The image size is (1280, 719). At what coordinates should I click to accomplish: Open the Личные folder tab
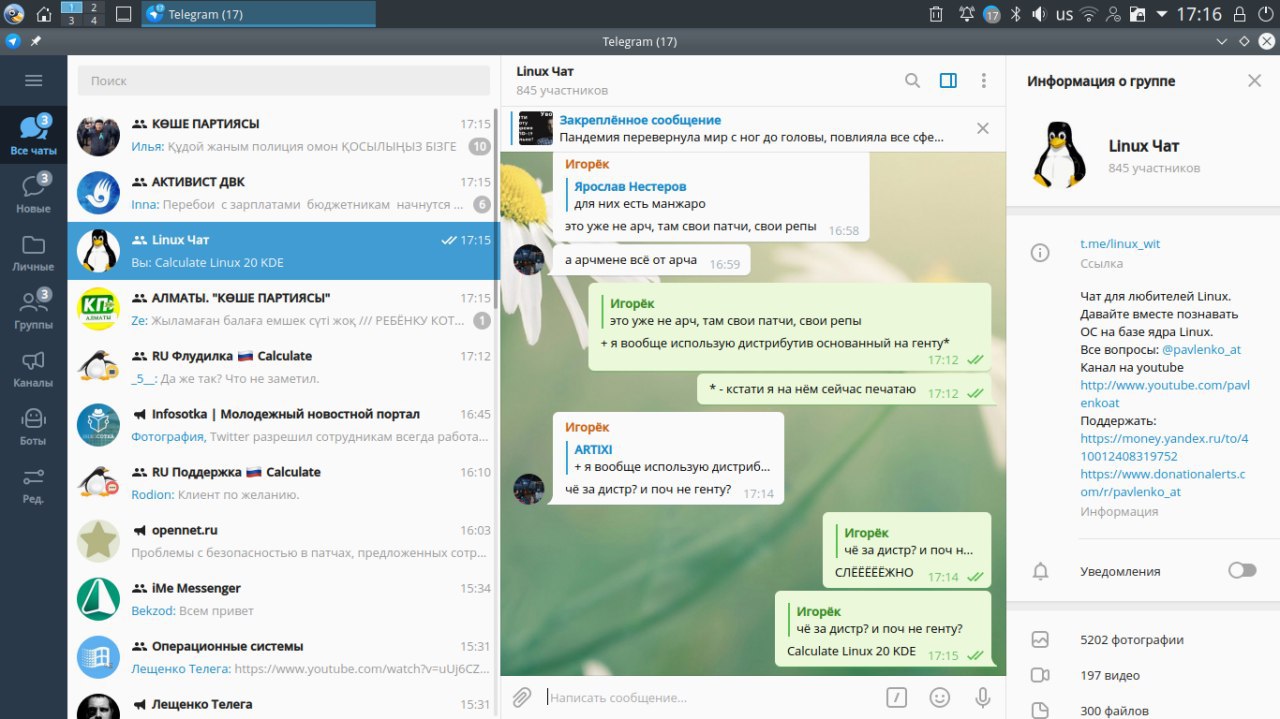tap(34, 252)
